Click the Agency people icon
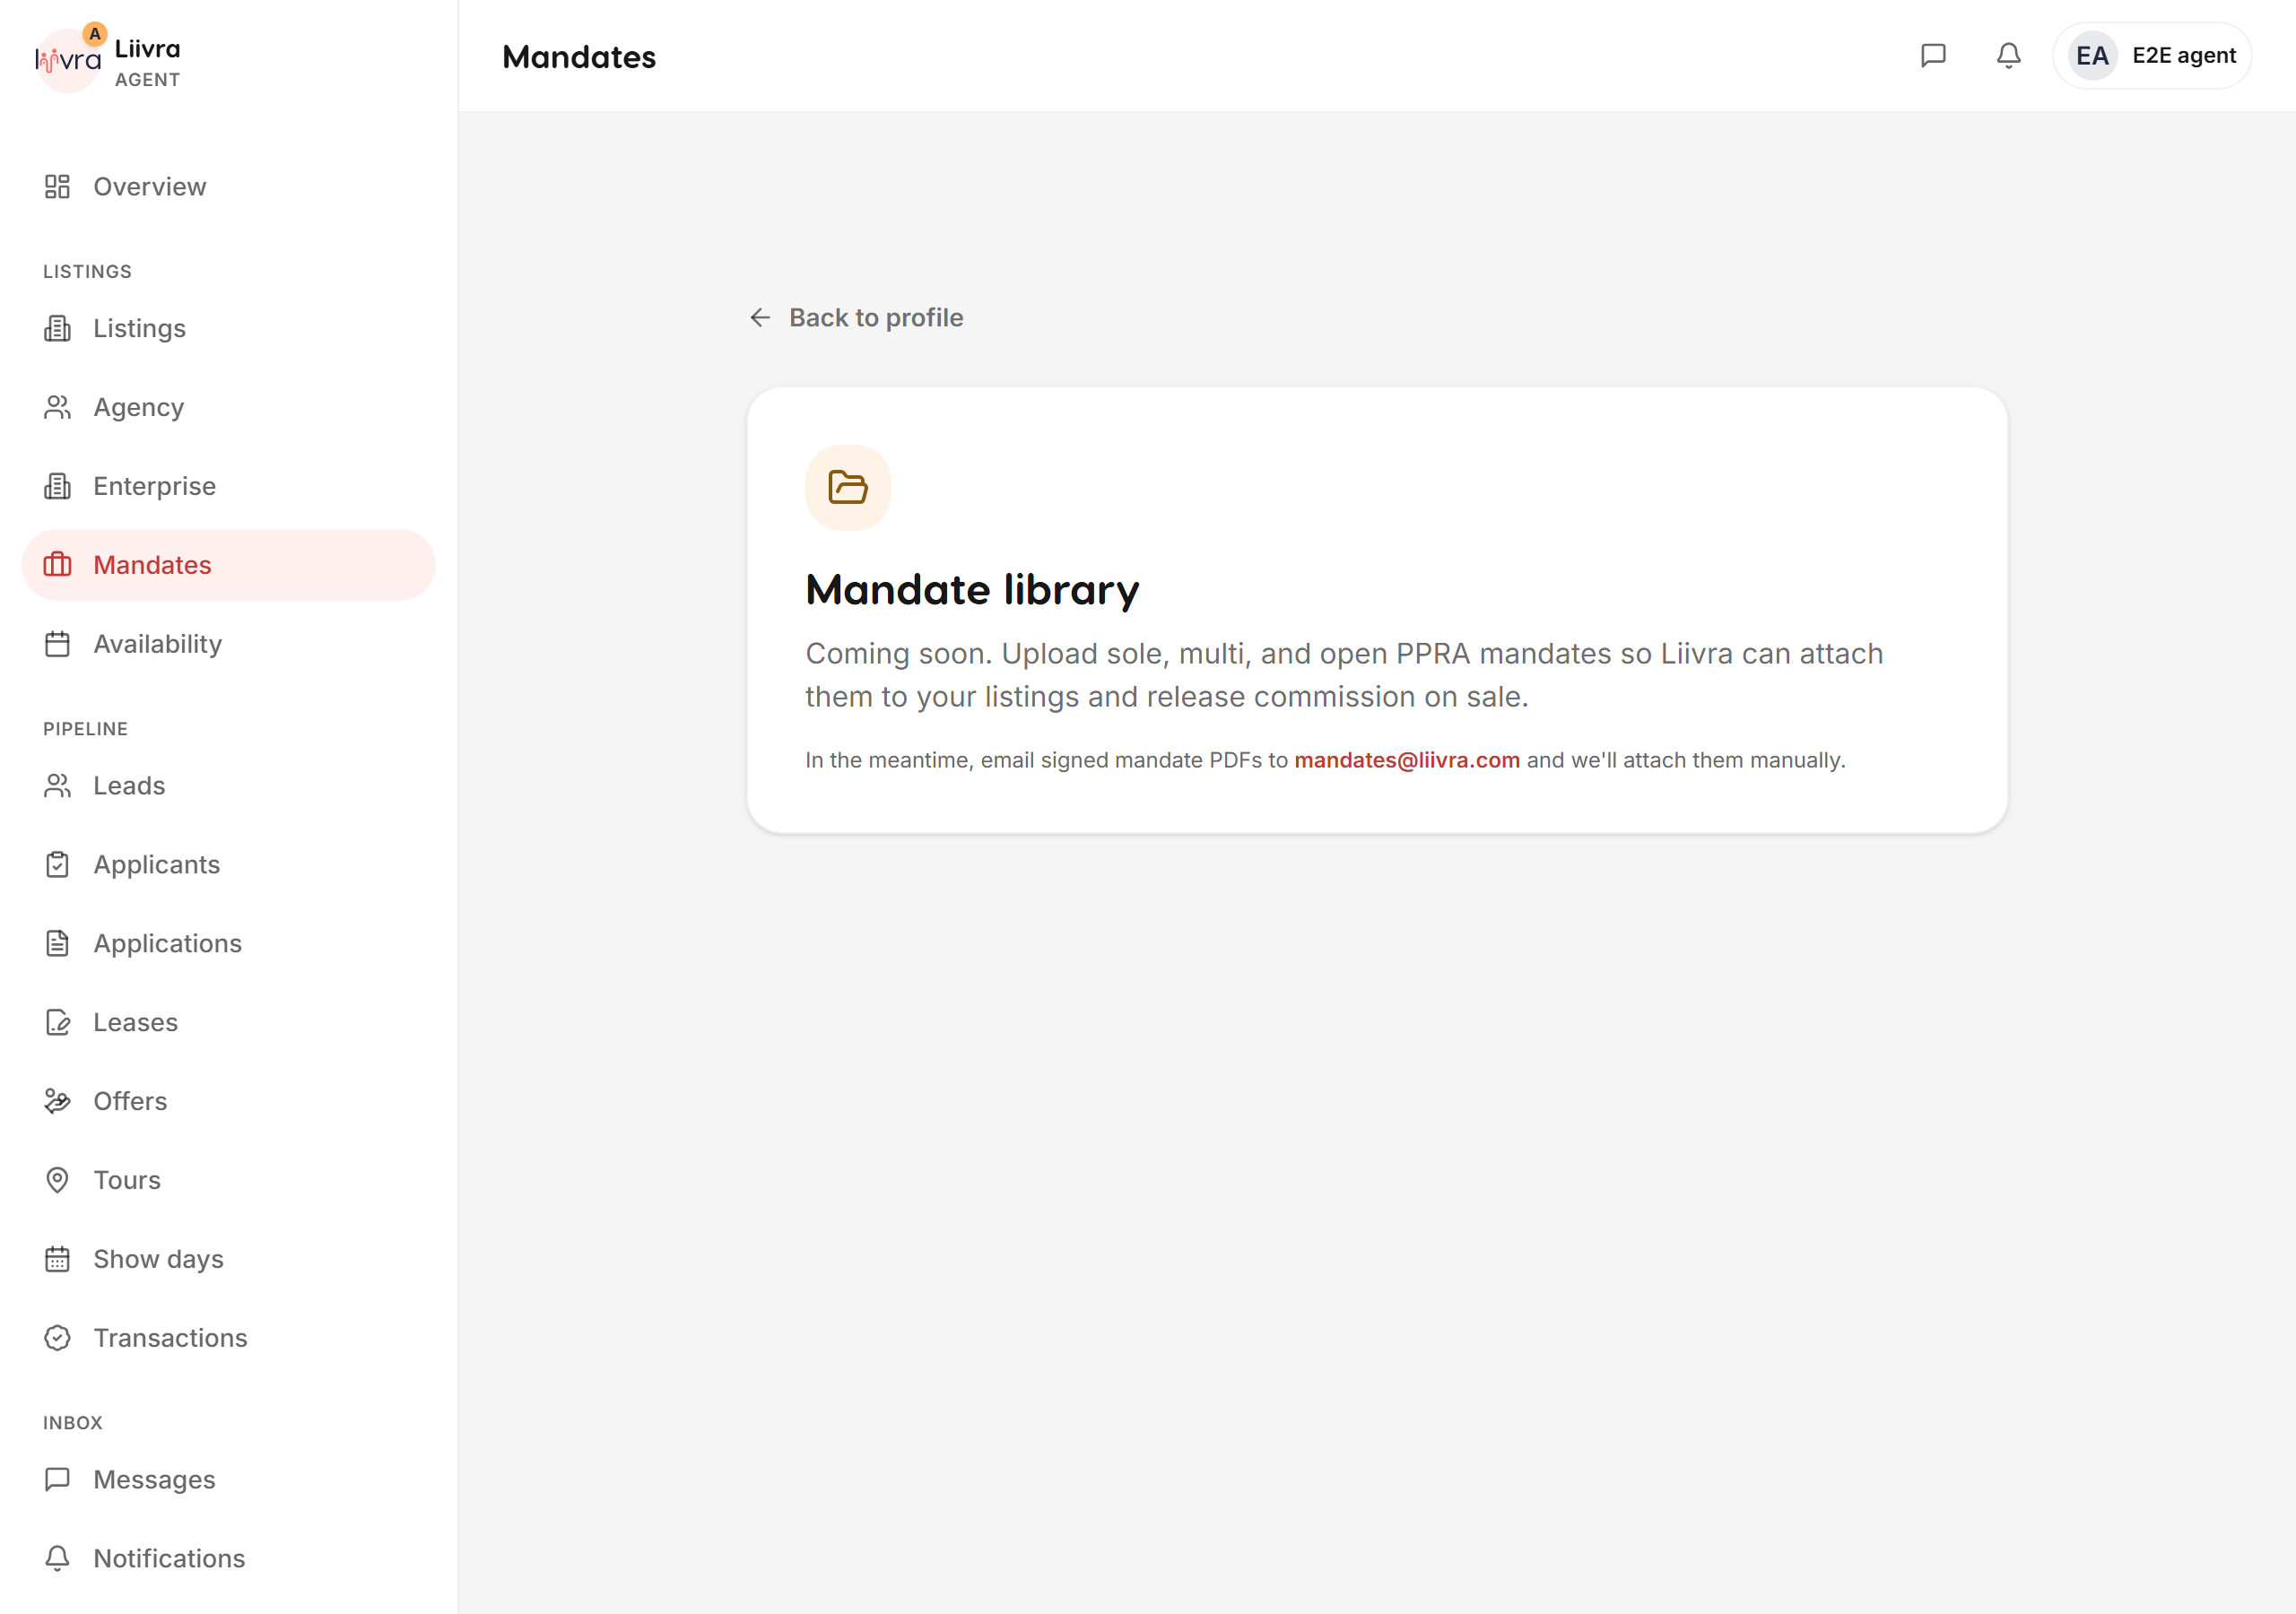Image resolution: width=2296 pixels, height=1614 pixels. 57,407
